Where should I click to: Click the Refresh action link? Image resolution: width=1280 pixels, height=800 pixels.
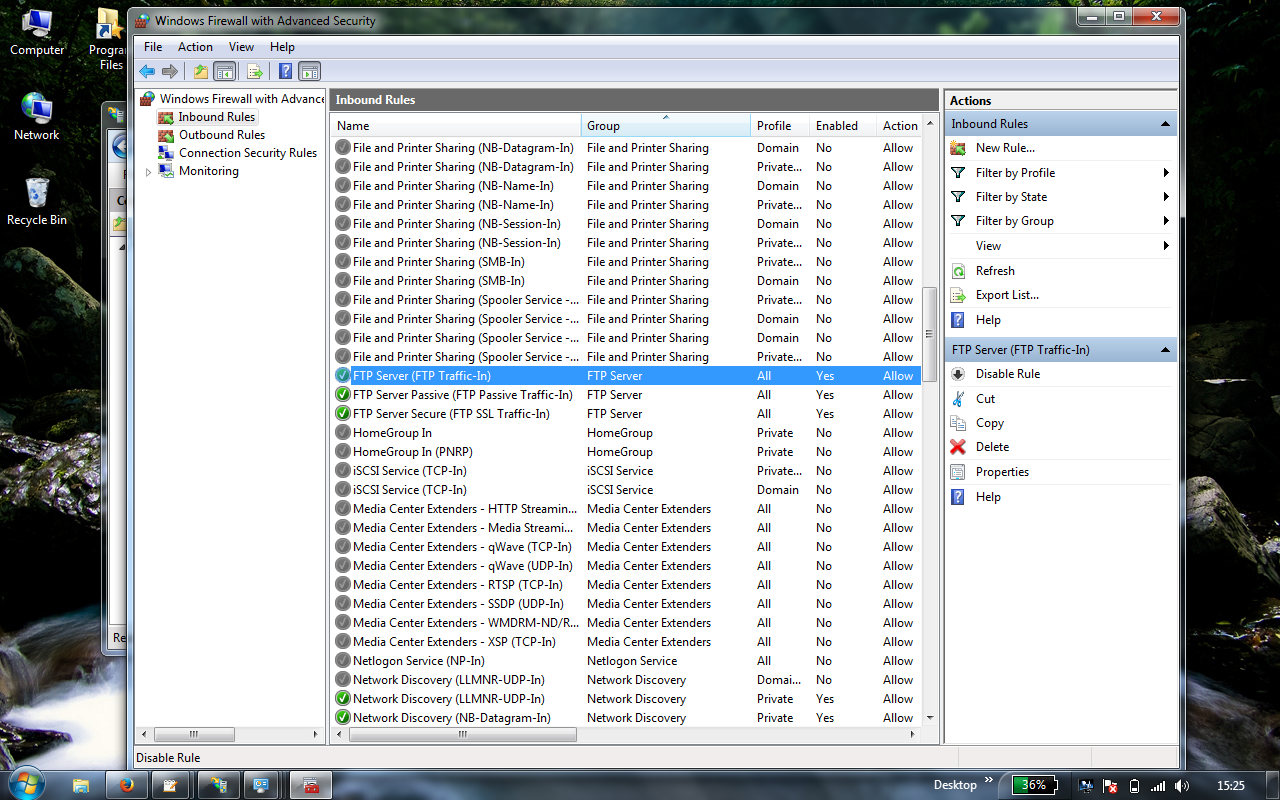[995, 271]
